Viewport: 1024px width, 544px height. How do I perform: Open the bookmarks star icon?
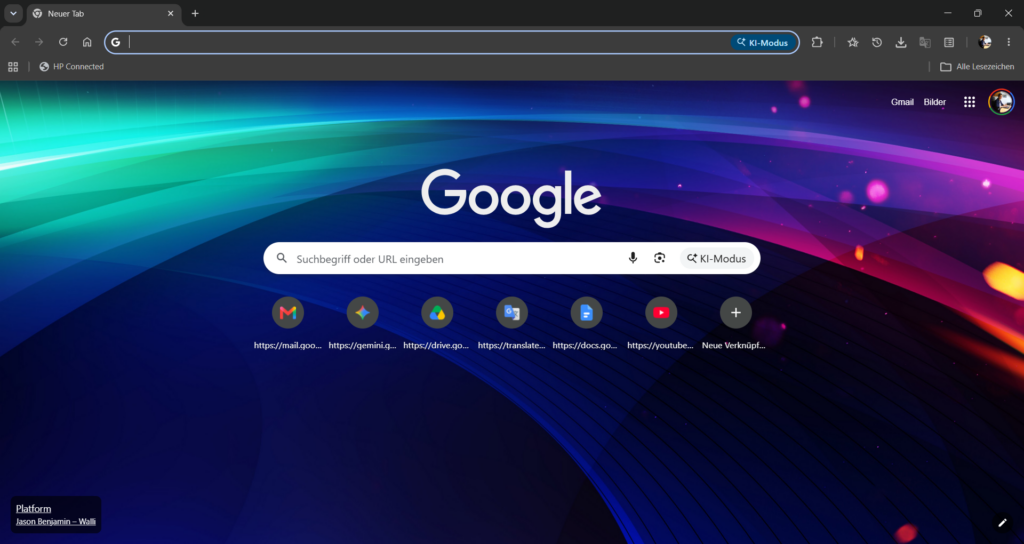[853, 42]
